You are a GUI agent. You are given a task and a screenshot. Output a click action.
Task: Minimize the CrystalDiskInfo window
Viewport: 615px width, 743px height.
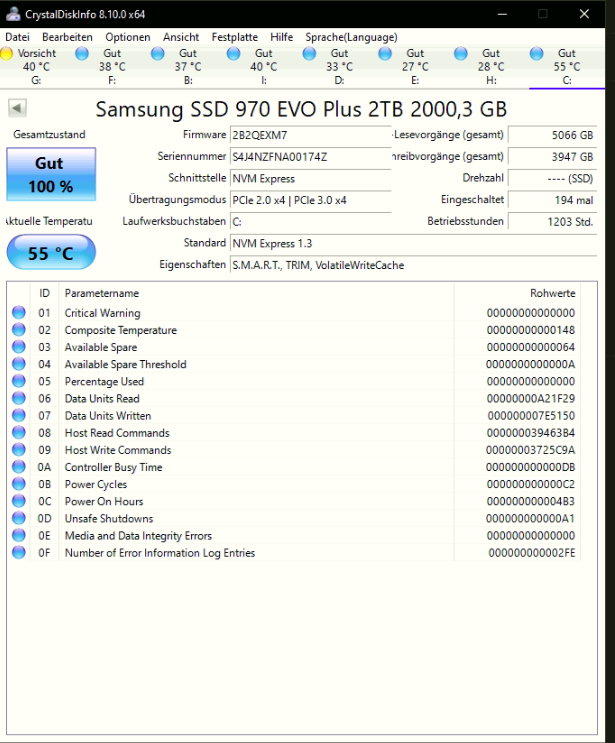(x=502, y=14)
